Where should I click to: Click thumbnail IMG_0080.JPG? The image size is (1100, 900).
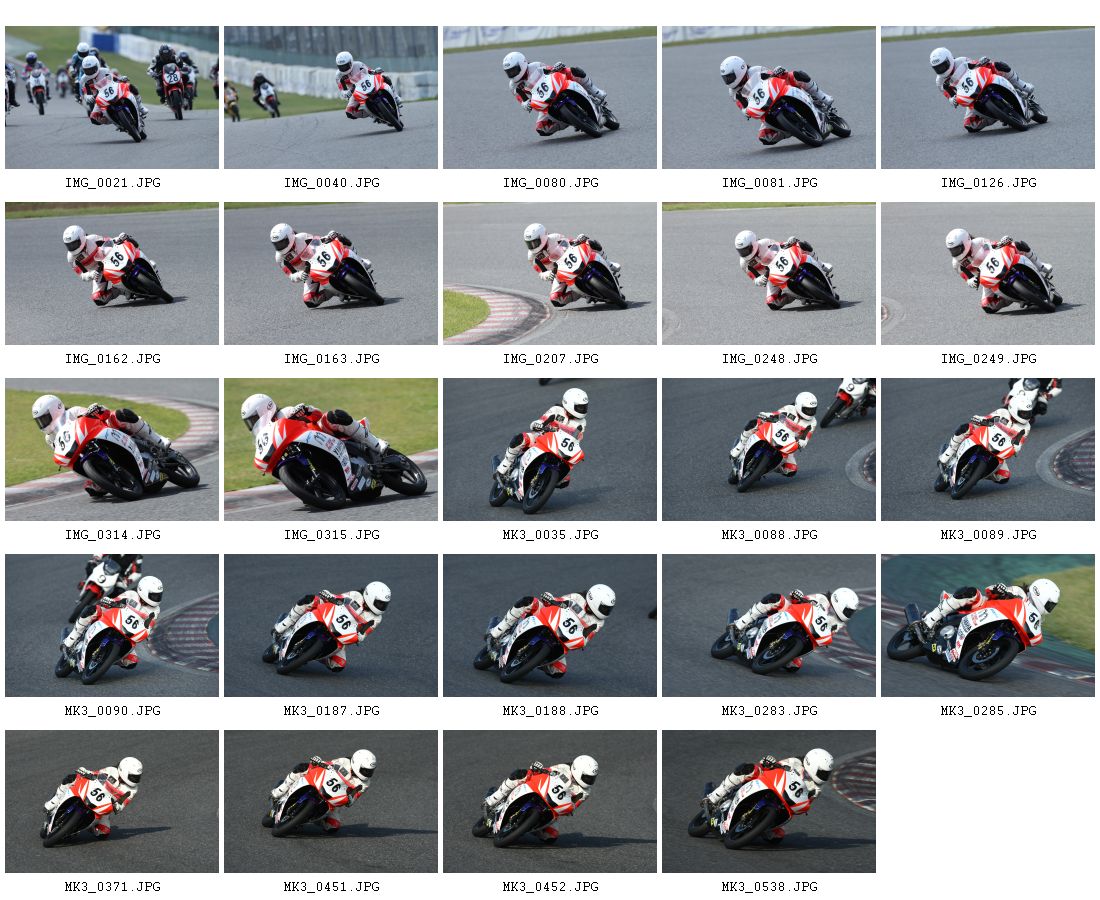click(x=550, y=98)
